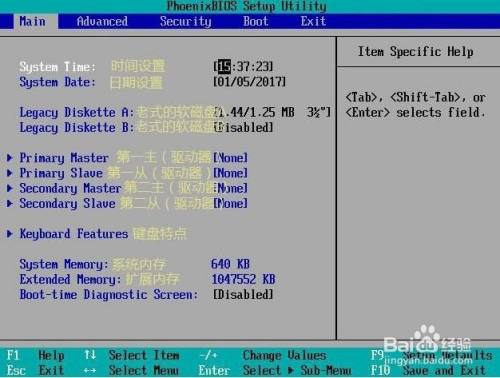Viewport: 500px width, 378px height.
Task: Click the System Memory label
Action: [x=64, y=264]
